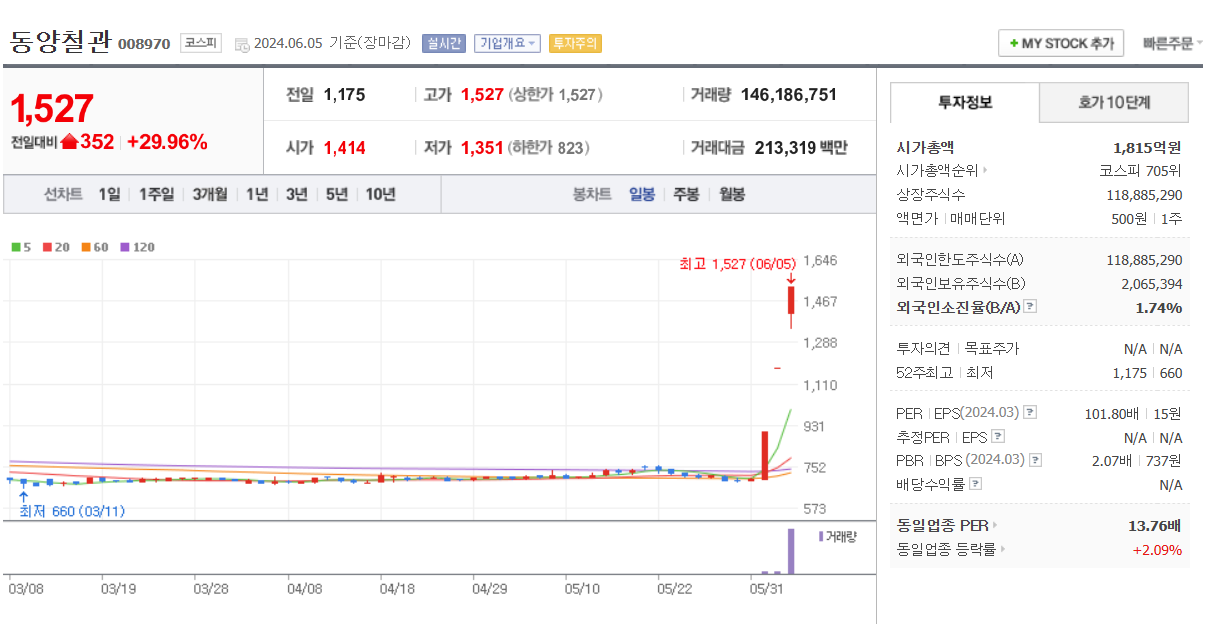Click the tall purple volume bar
The image size is (1206, 624).
point(791,551)
